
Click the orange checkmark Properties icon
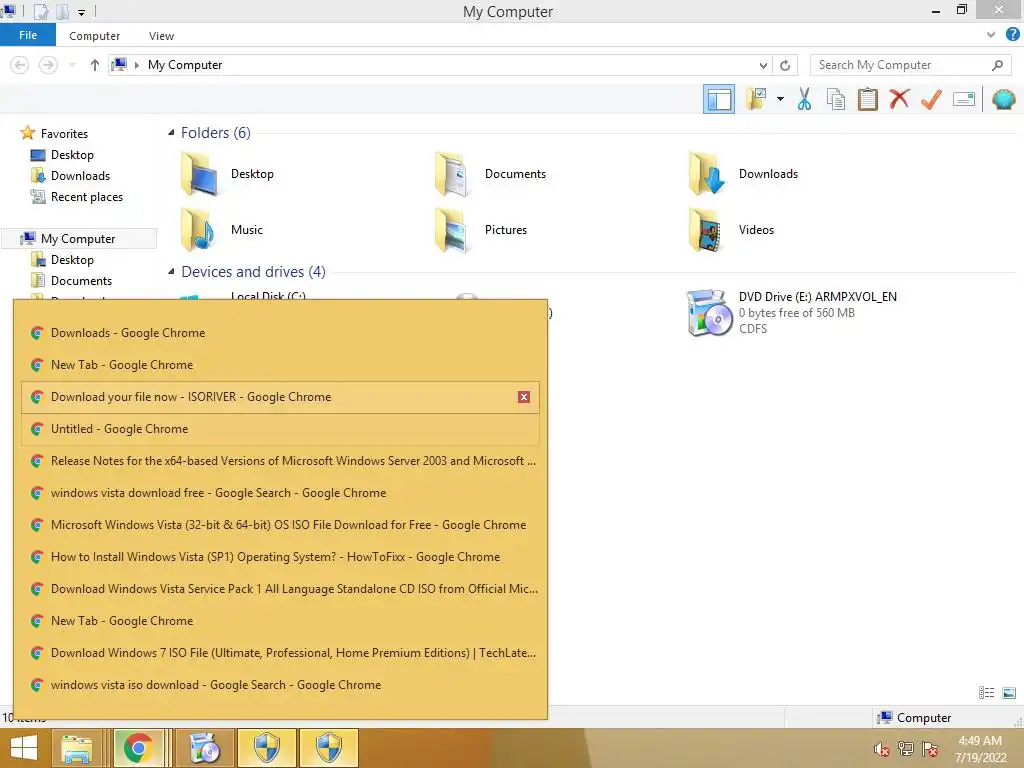point(931,99)
